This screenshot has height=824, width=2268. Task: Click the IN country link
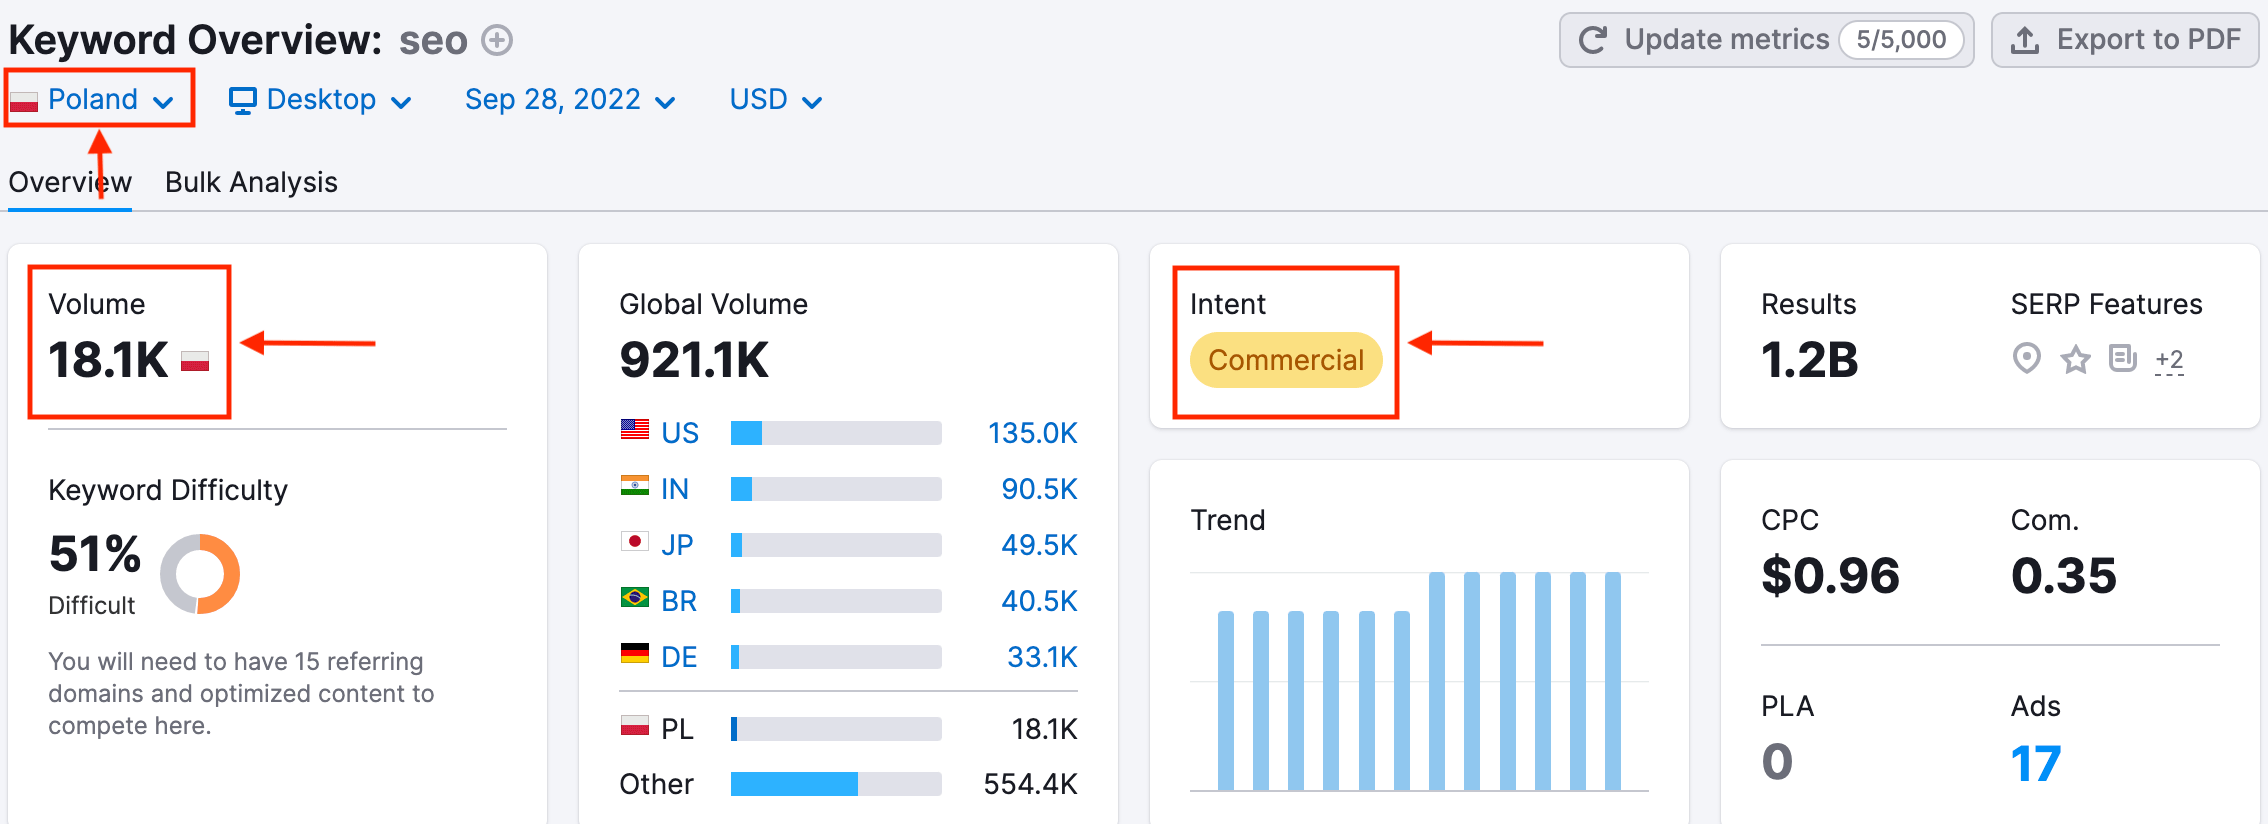point(675,489)
